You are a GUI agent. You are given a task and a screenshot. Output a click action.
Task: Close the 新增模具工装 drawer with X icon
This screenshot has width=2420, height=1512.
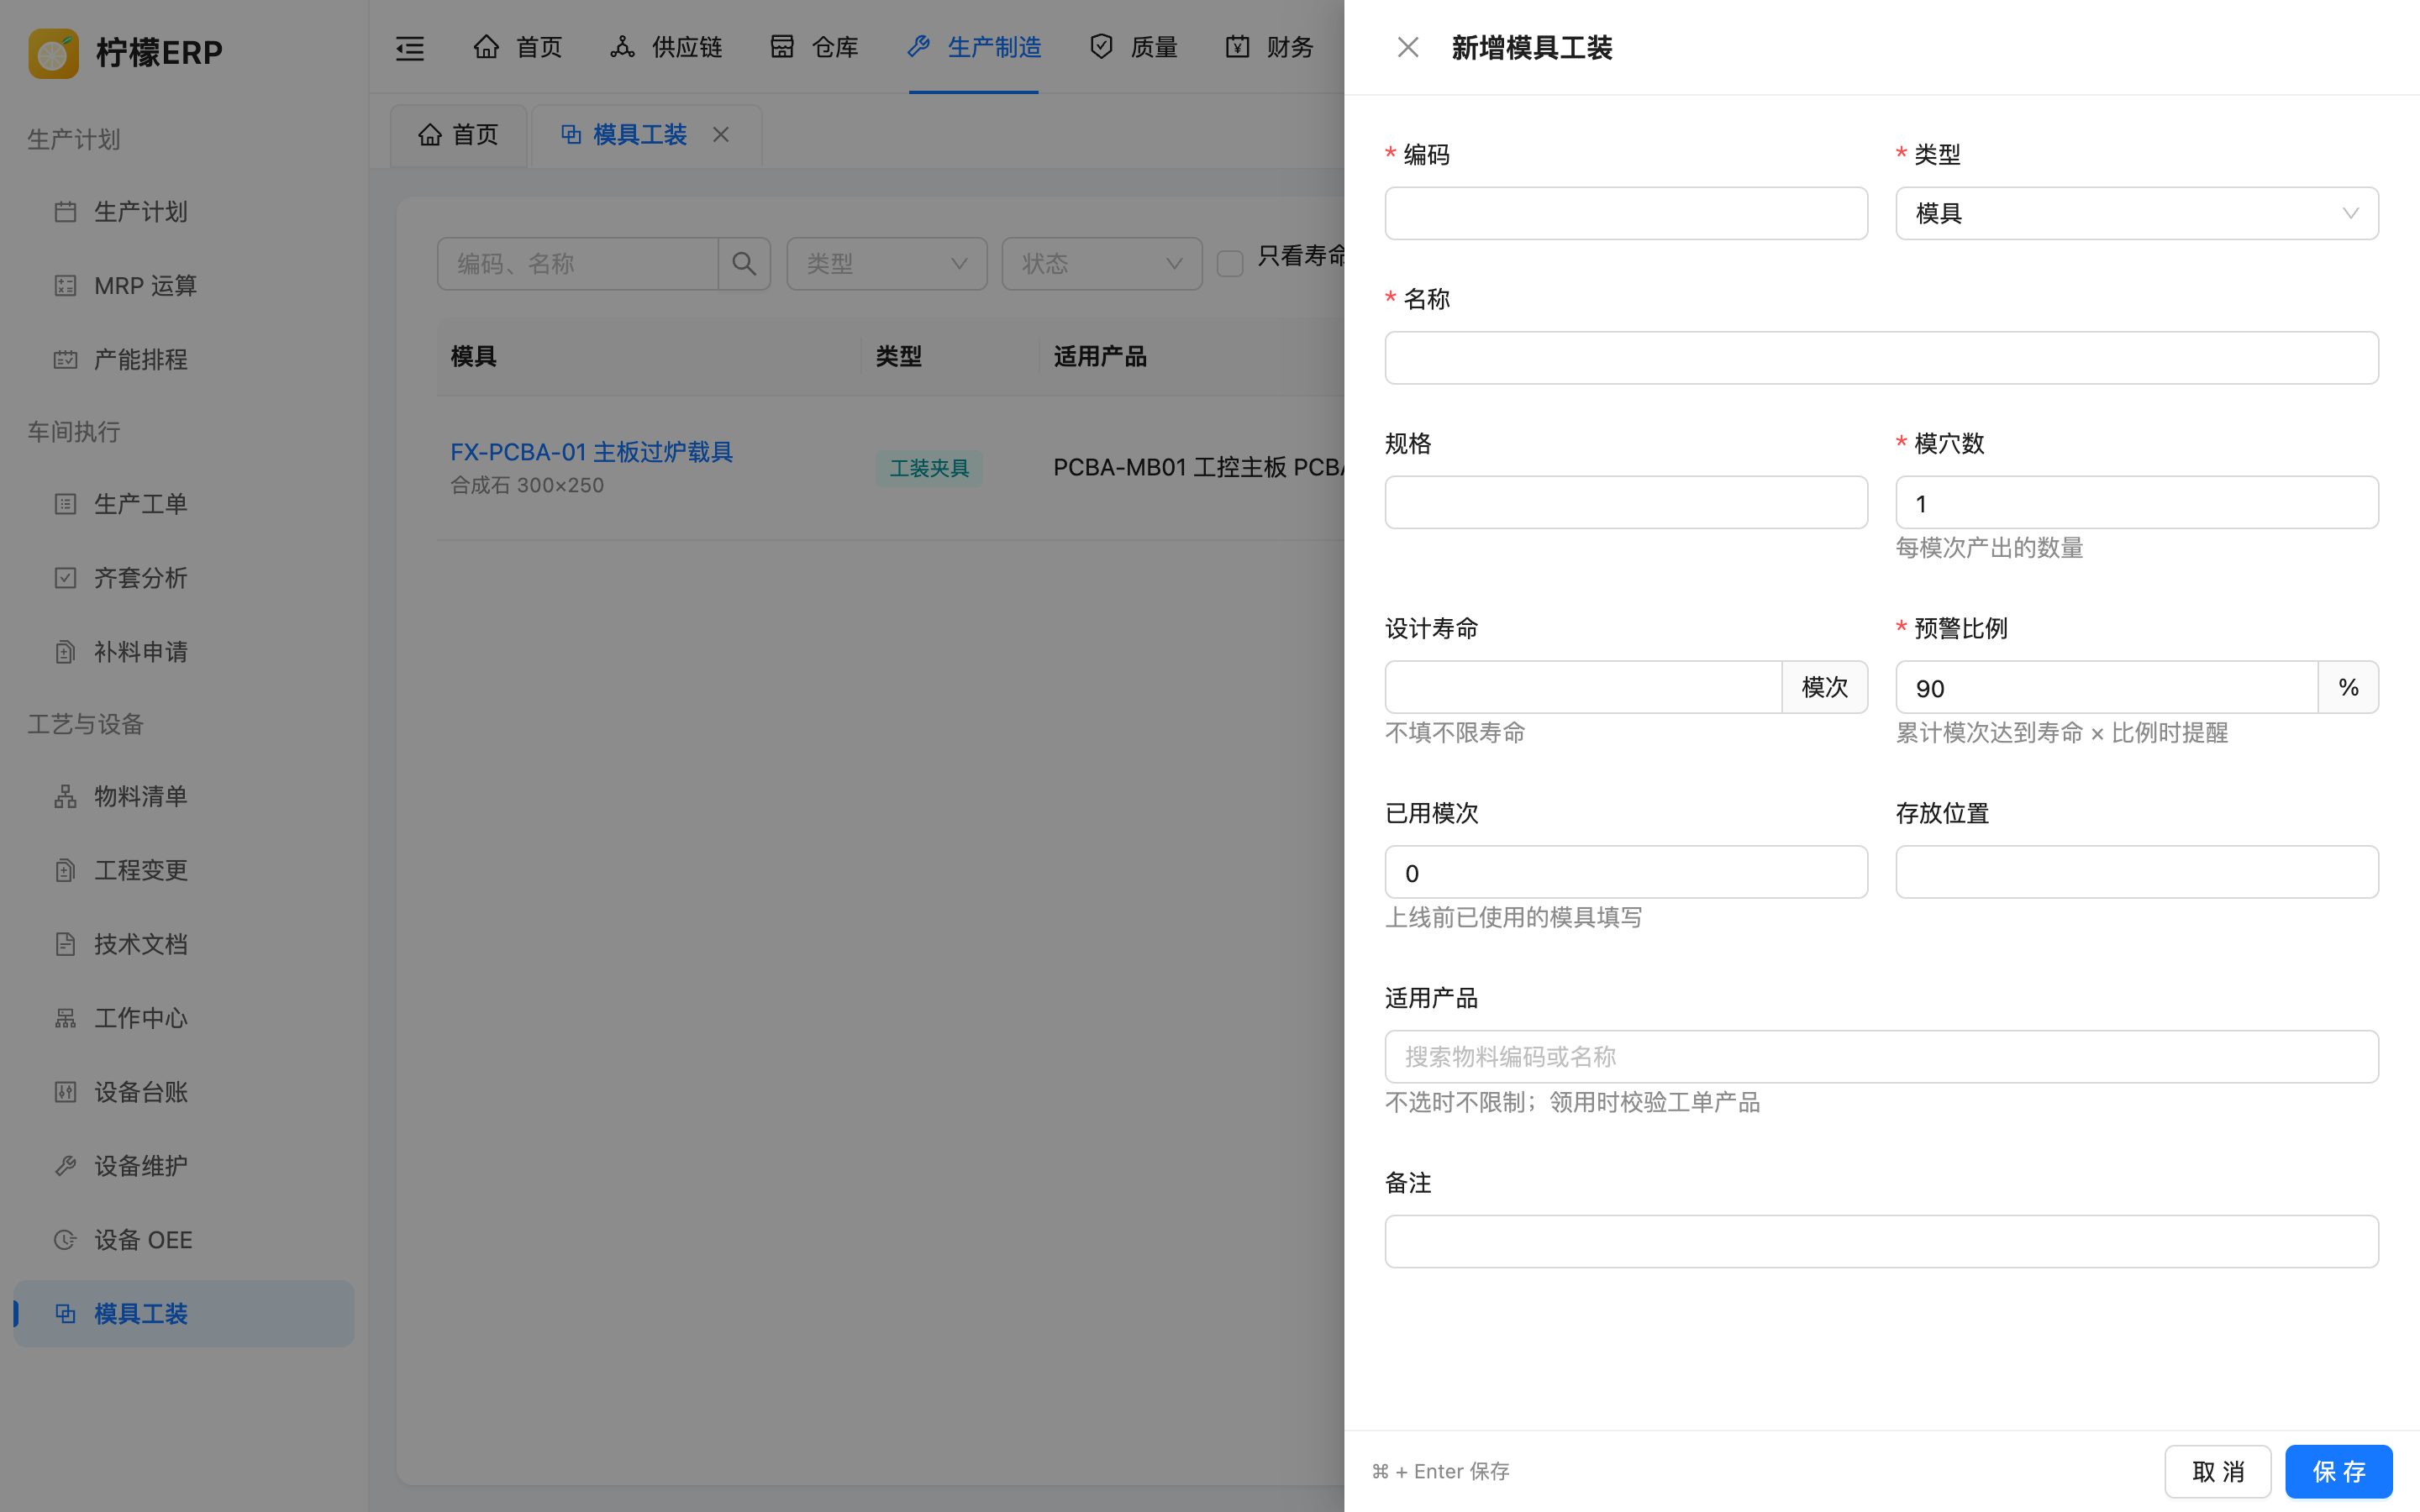tap(1407, 47)
